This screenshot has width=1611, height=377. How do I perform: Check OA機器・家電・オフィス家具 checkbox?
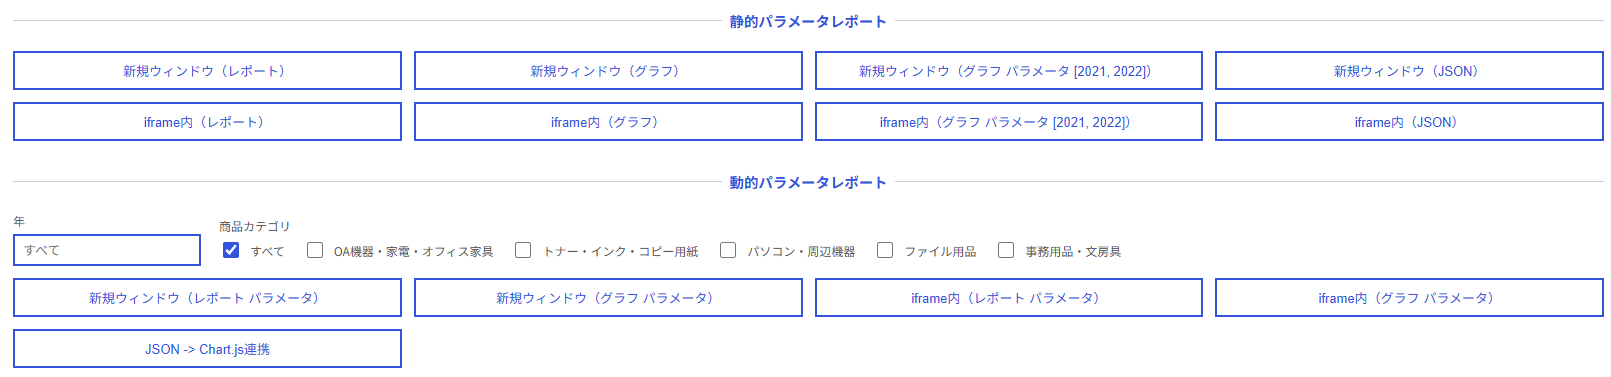(315, 250)
